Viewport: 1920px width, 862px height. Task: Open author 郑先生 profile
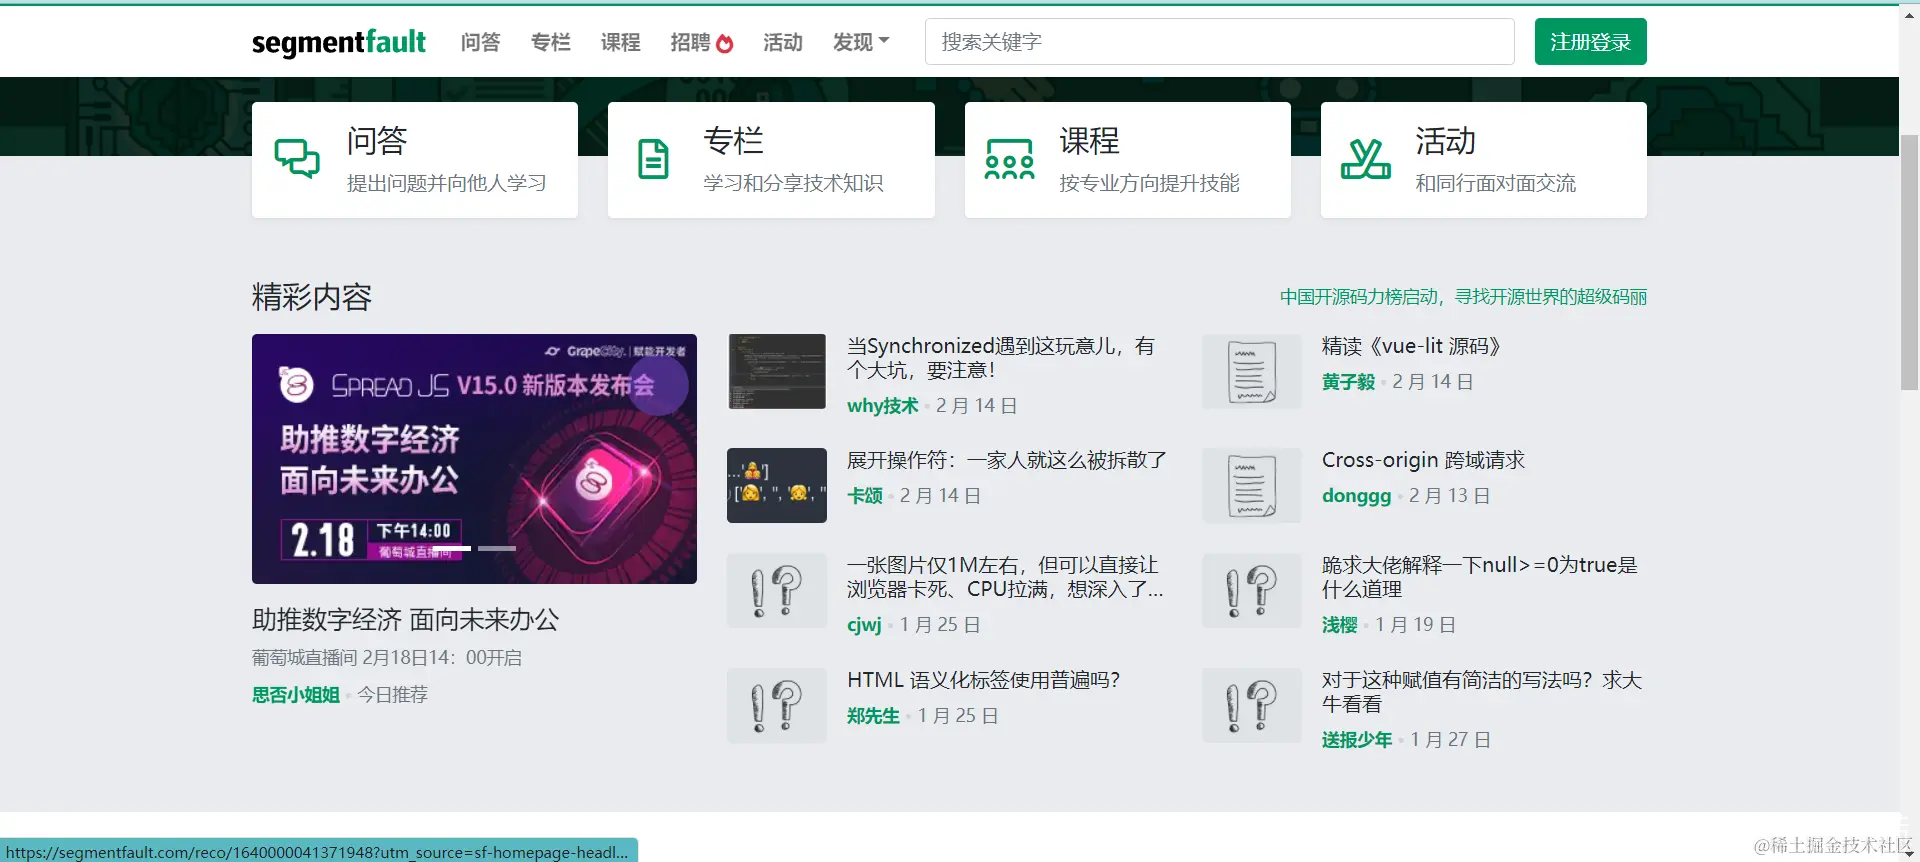(x=873, y=716)
